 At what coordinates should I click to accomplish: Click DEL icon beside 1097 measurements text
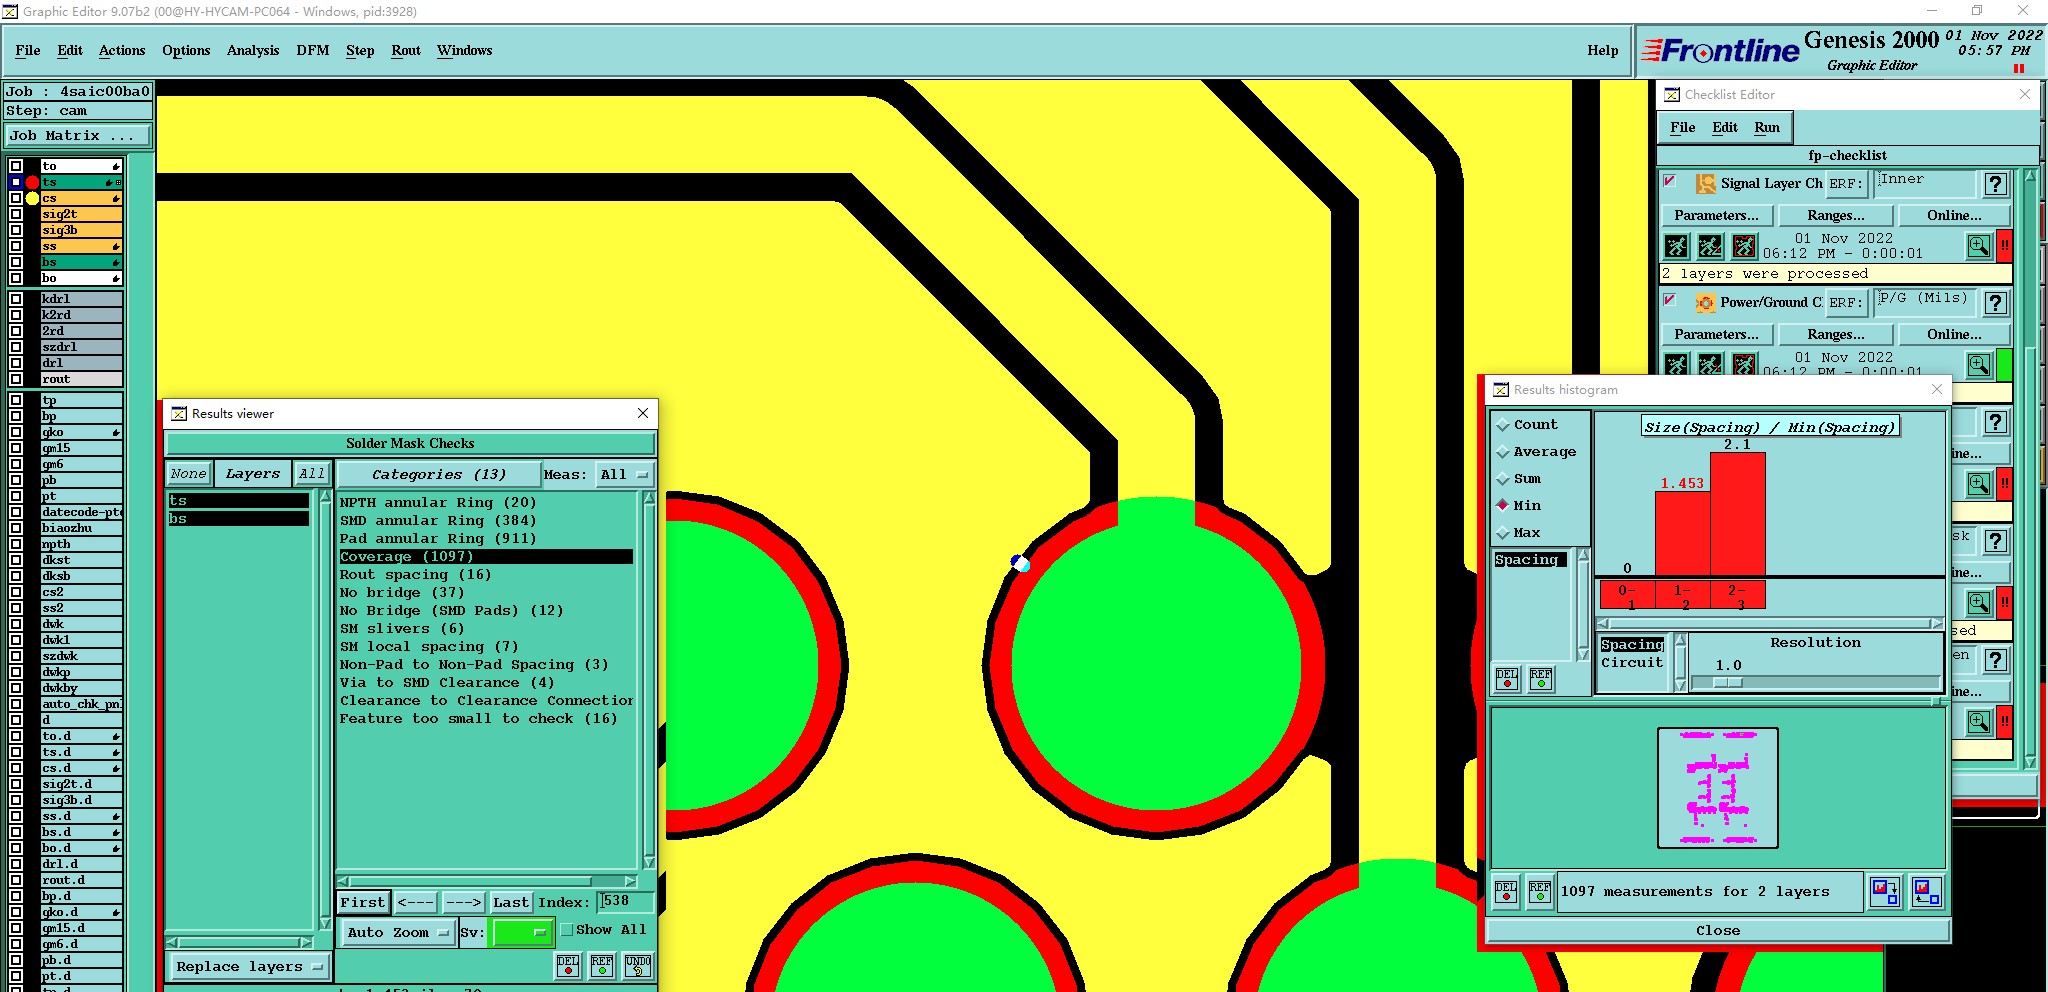[1506, 891]
